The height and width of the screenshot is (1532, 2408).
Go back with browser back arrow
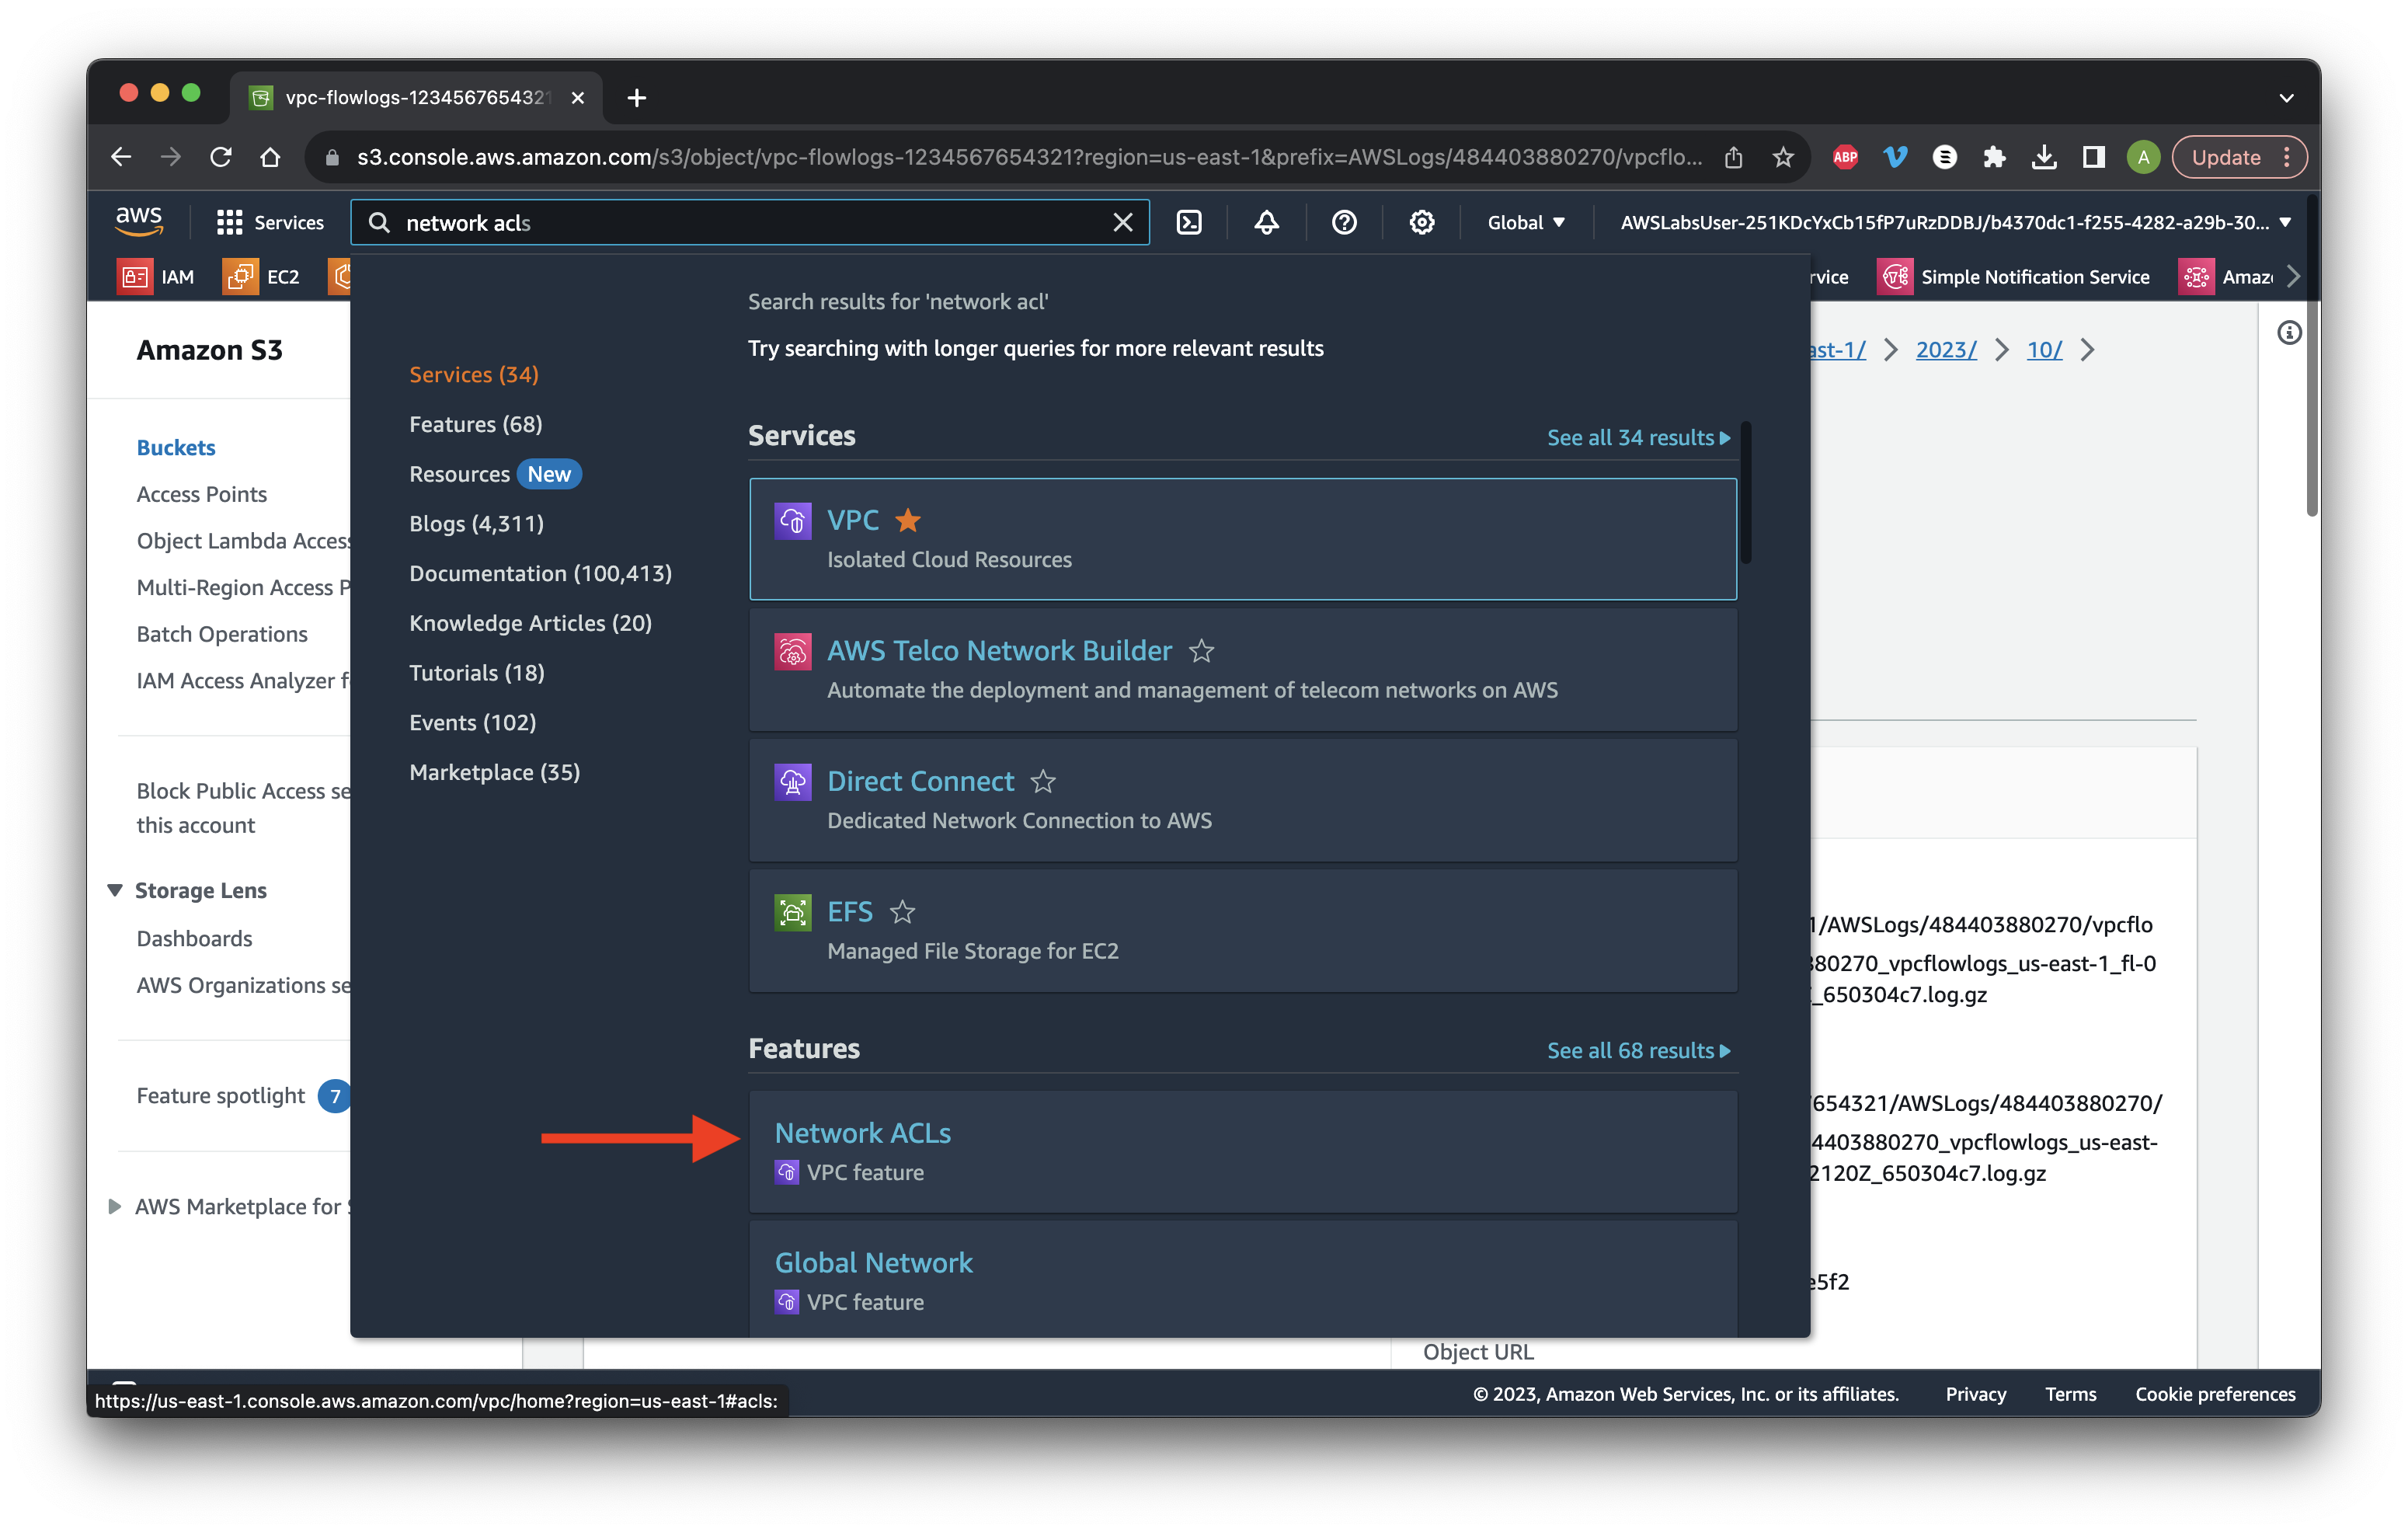121,157
